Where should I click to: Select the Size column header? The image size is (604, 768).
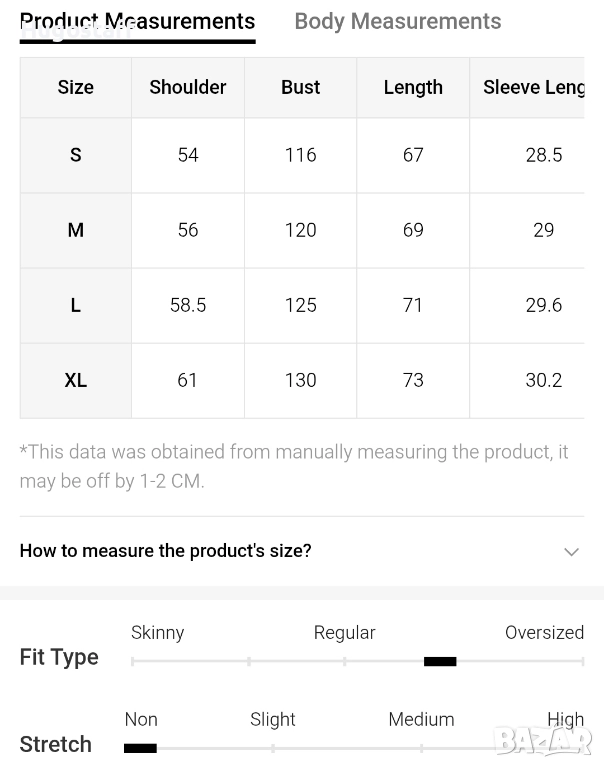click(x=75, y=88)
